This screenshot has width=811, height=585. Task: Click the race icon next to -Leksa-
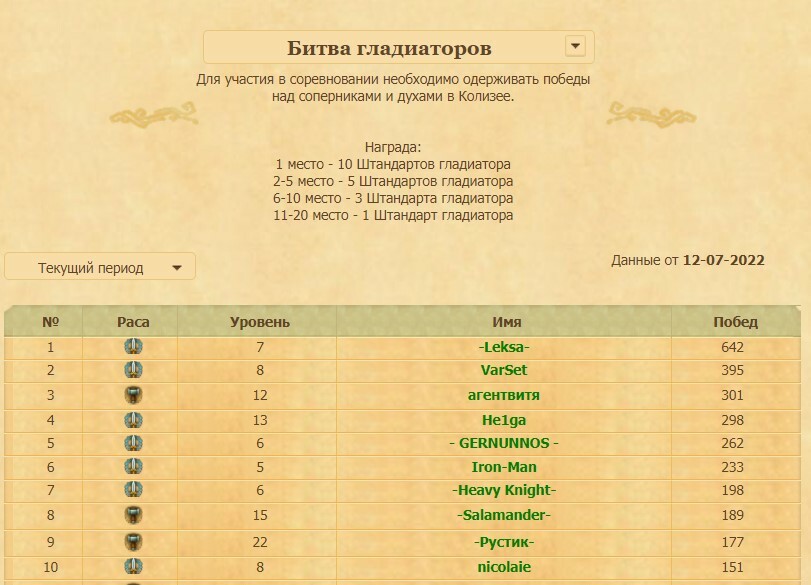pos(133,347)
